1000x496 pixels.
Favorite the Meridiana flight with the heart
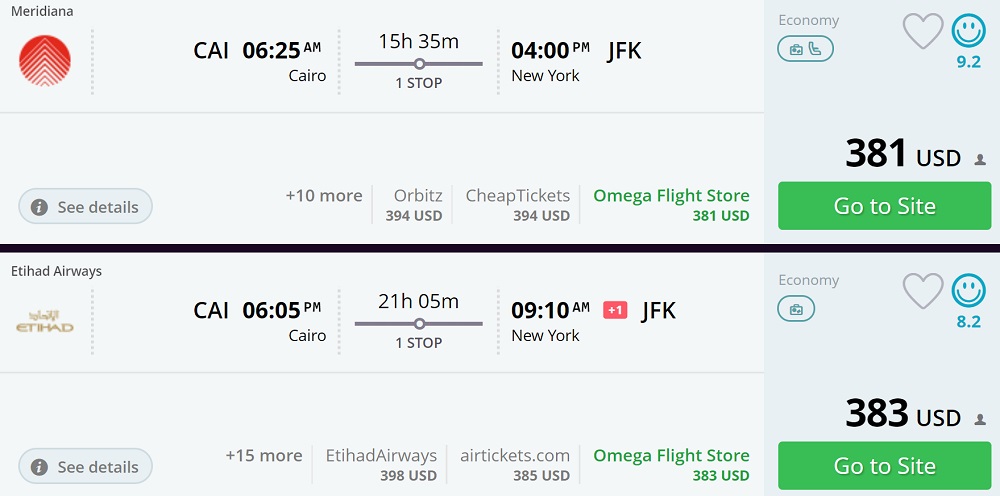923,32
